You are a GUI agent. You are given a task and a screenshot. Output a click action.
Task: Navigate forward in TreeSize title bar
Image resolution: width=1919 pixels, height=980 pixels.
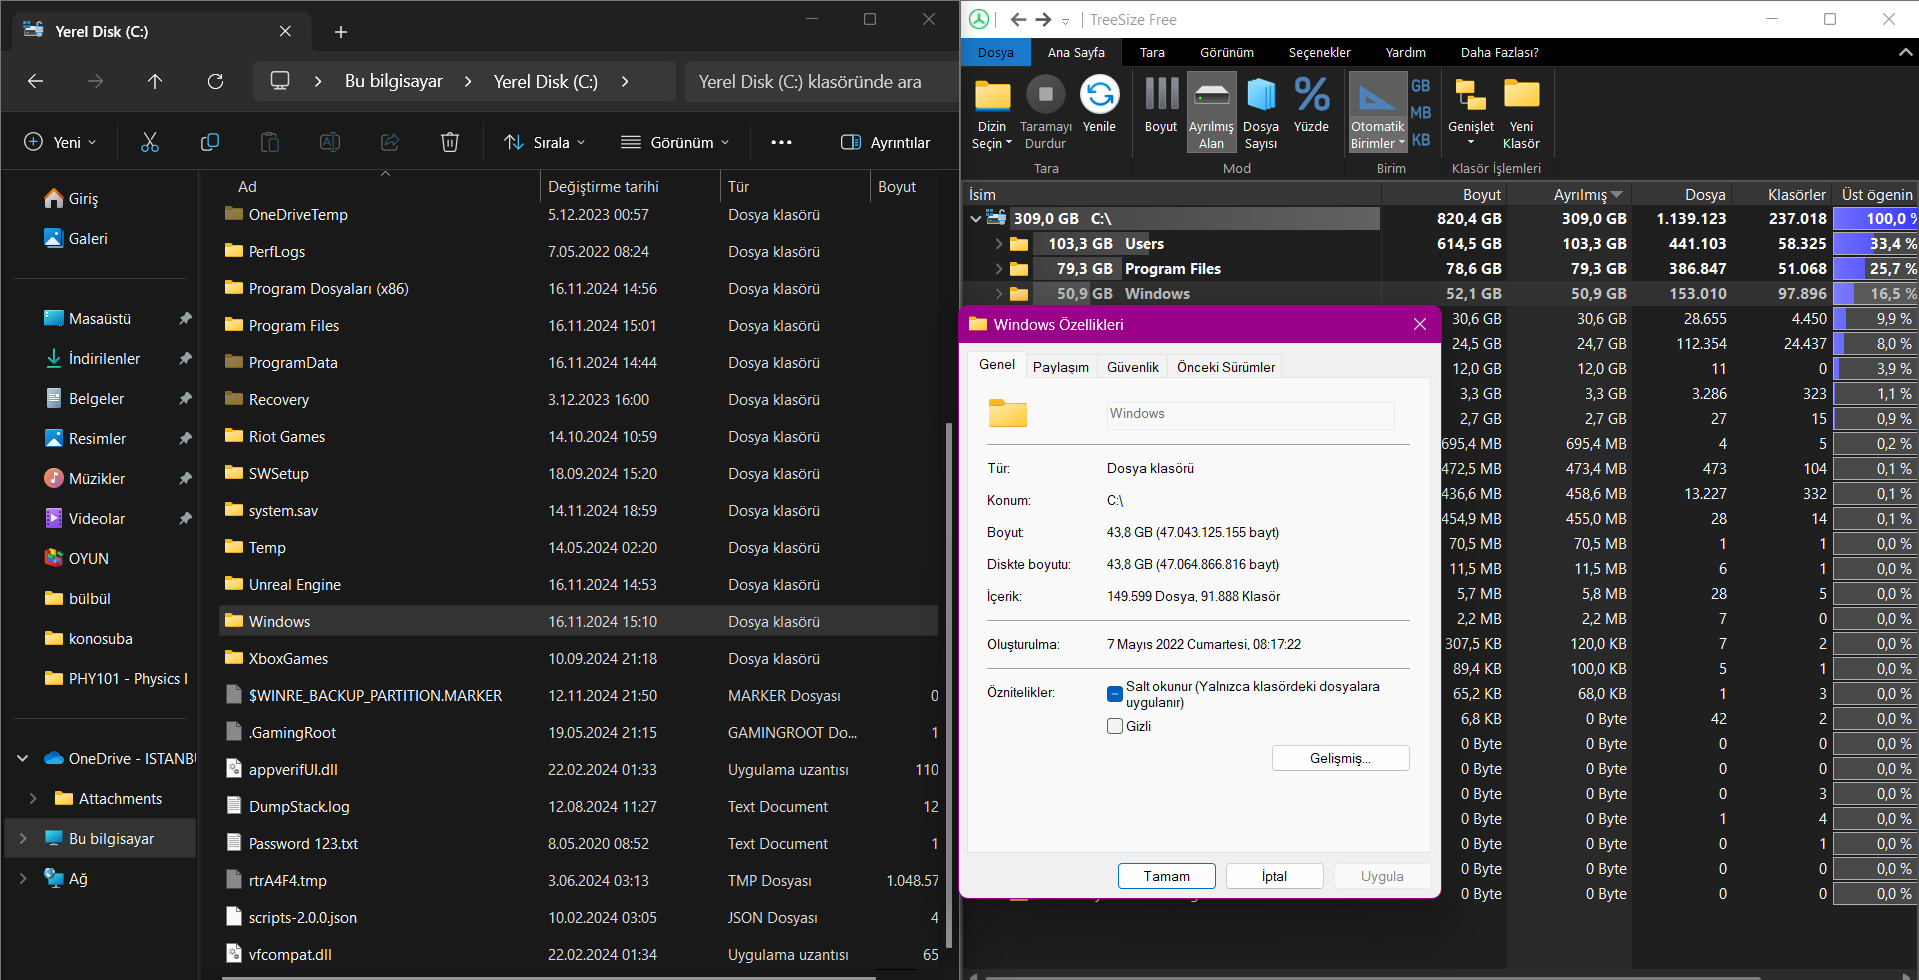(x=1043, y=19)
